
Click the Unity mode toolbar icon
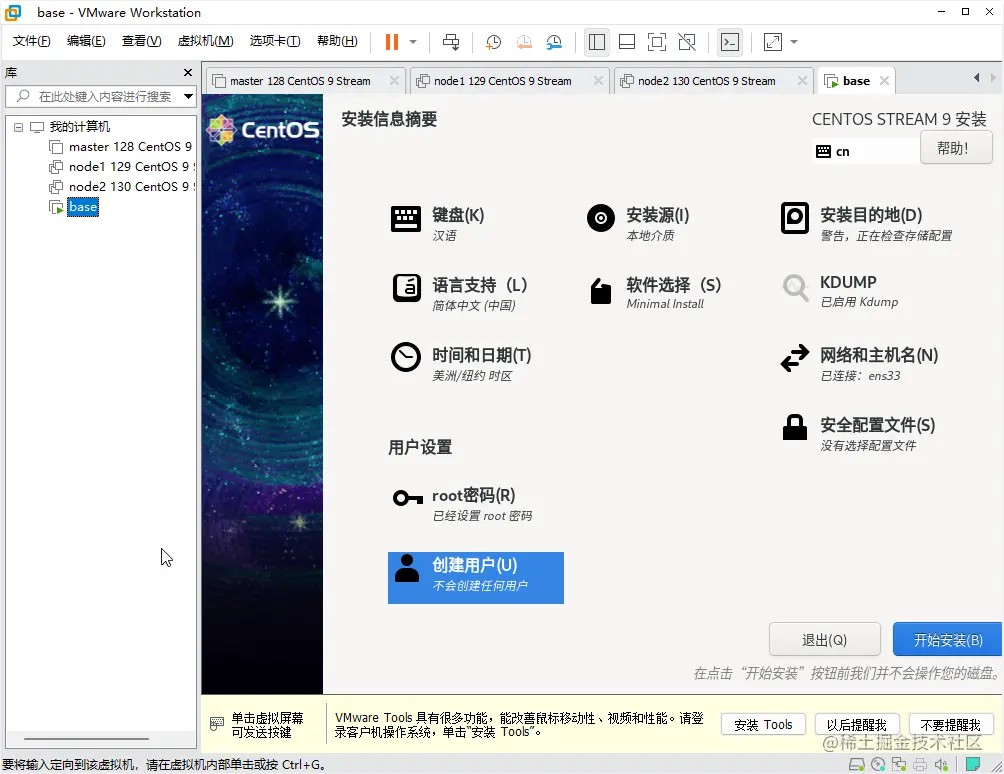[687, 42]
